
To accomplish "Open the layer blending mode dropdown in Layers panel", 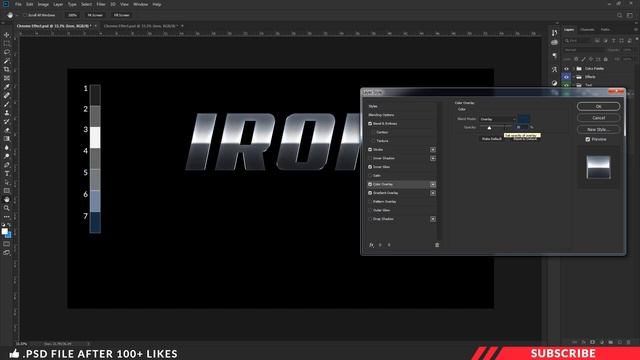I will click(584, 50).
